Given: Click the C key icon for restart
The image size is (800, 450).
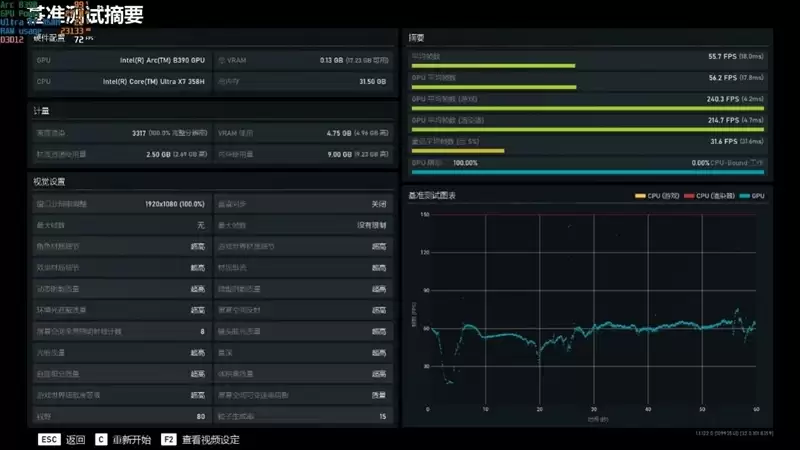Looking at the screenshot, I should click(101, 439).
